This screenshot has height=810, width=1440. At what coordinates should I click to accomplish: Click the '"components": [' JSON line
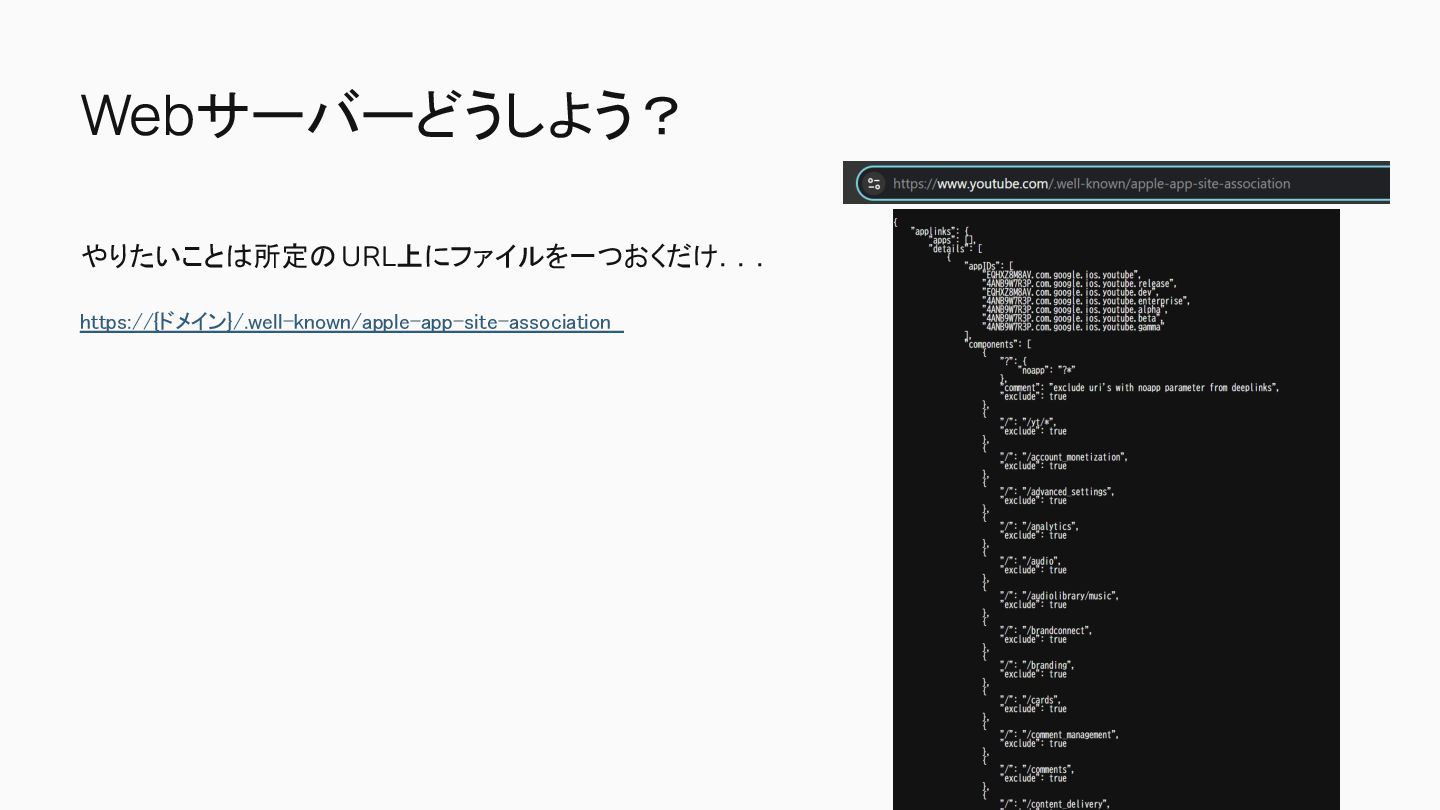[x=999, y=344]
